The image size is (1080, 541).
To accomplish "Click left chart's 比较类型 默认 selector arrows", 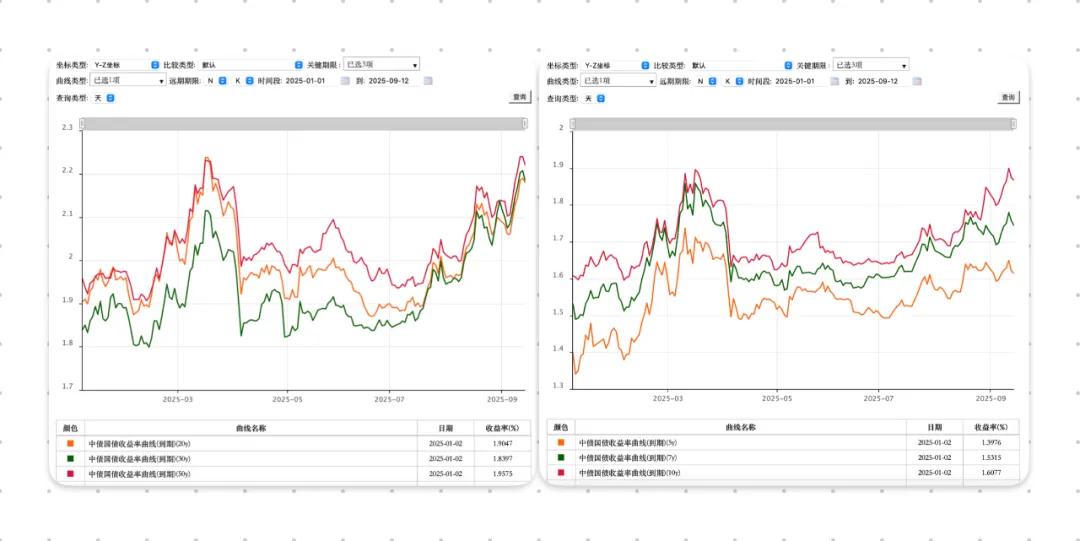I will tap(298, 65).
